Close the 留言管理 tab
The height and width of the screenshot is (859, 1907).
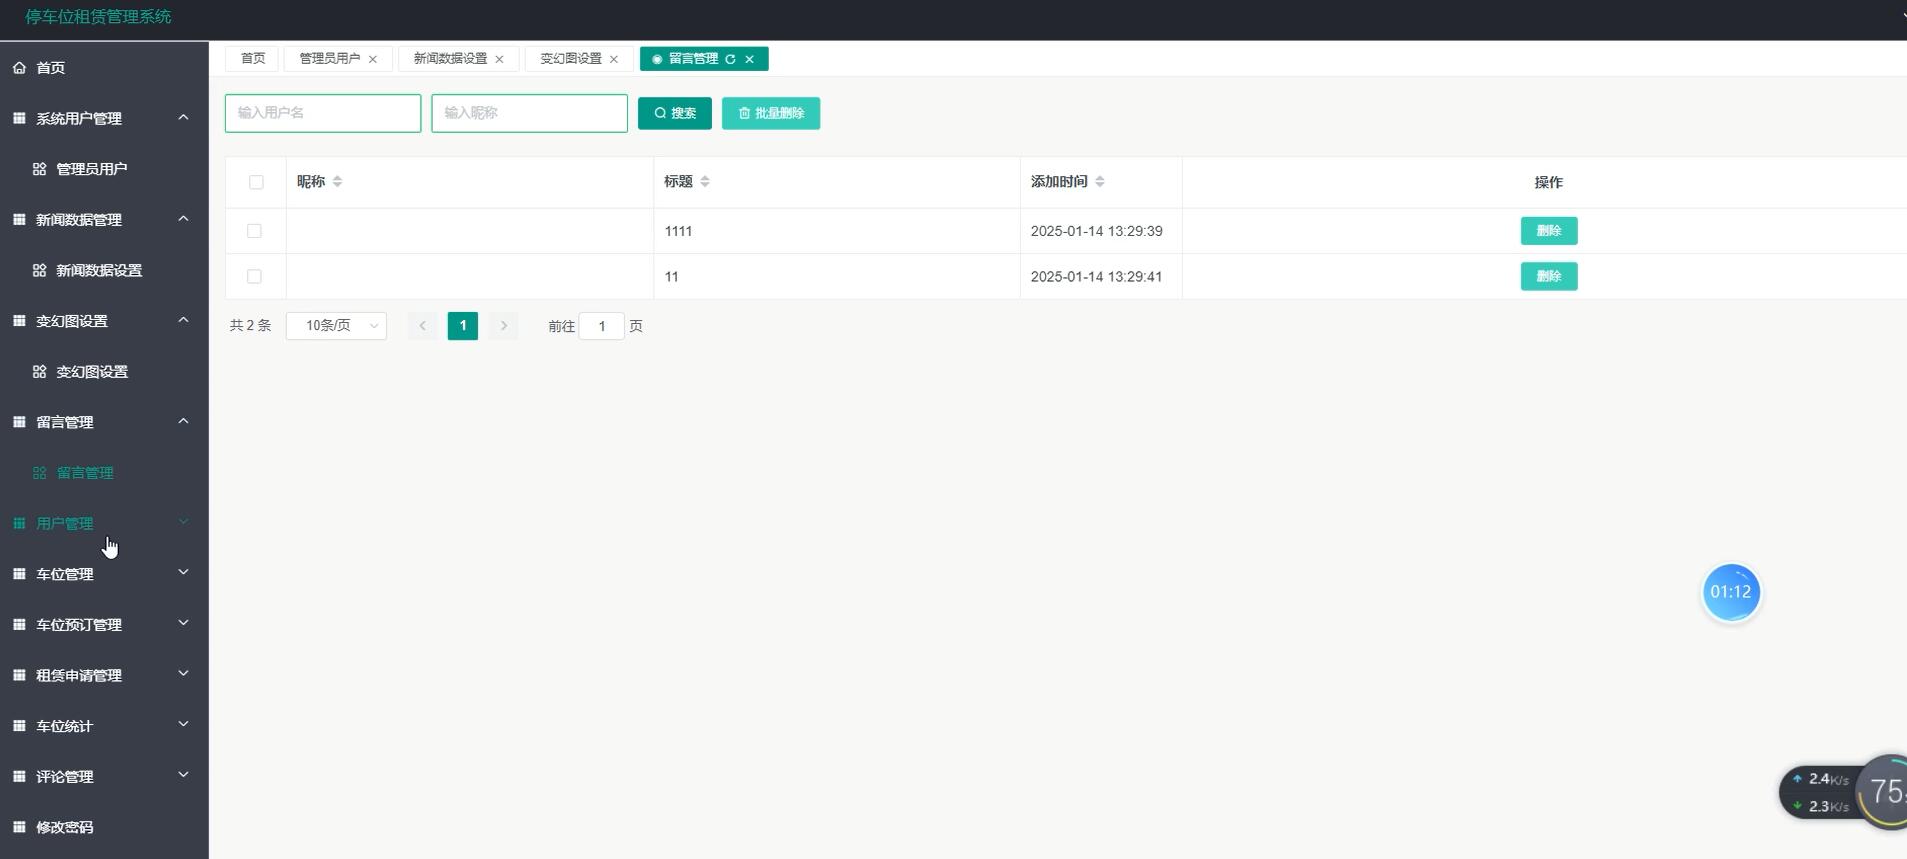point(749,59)
